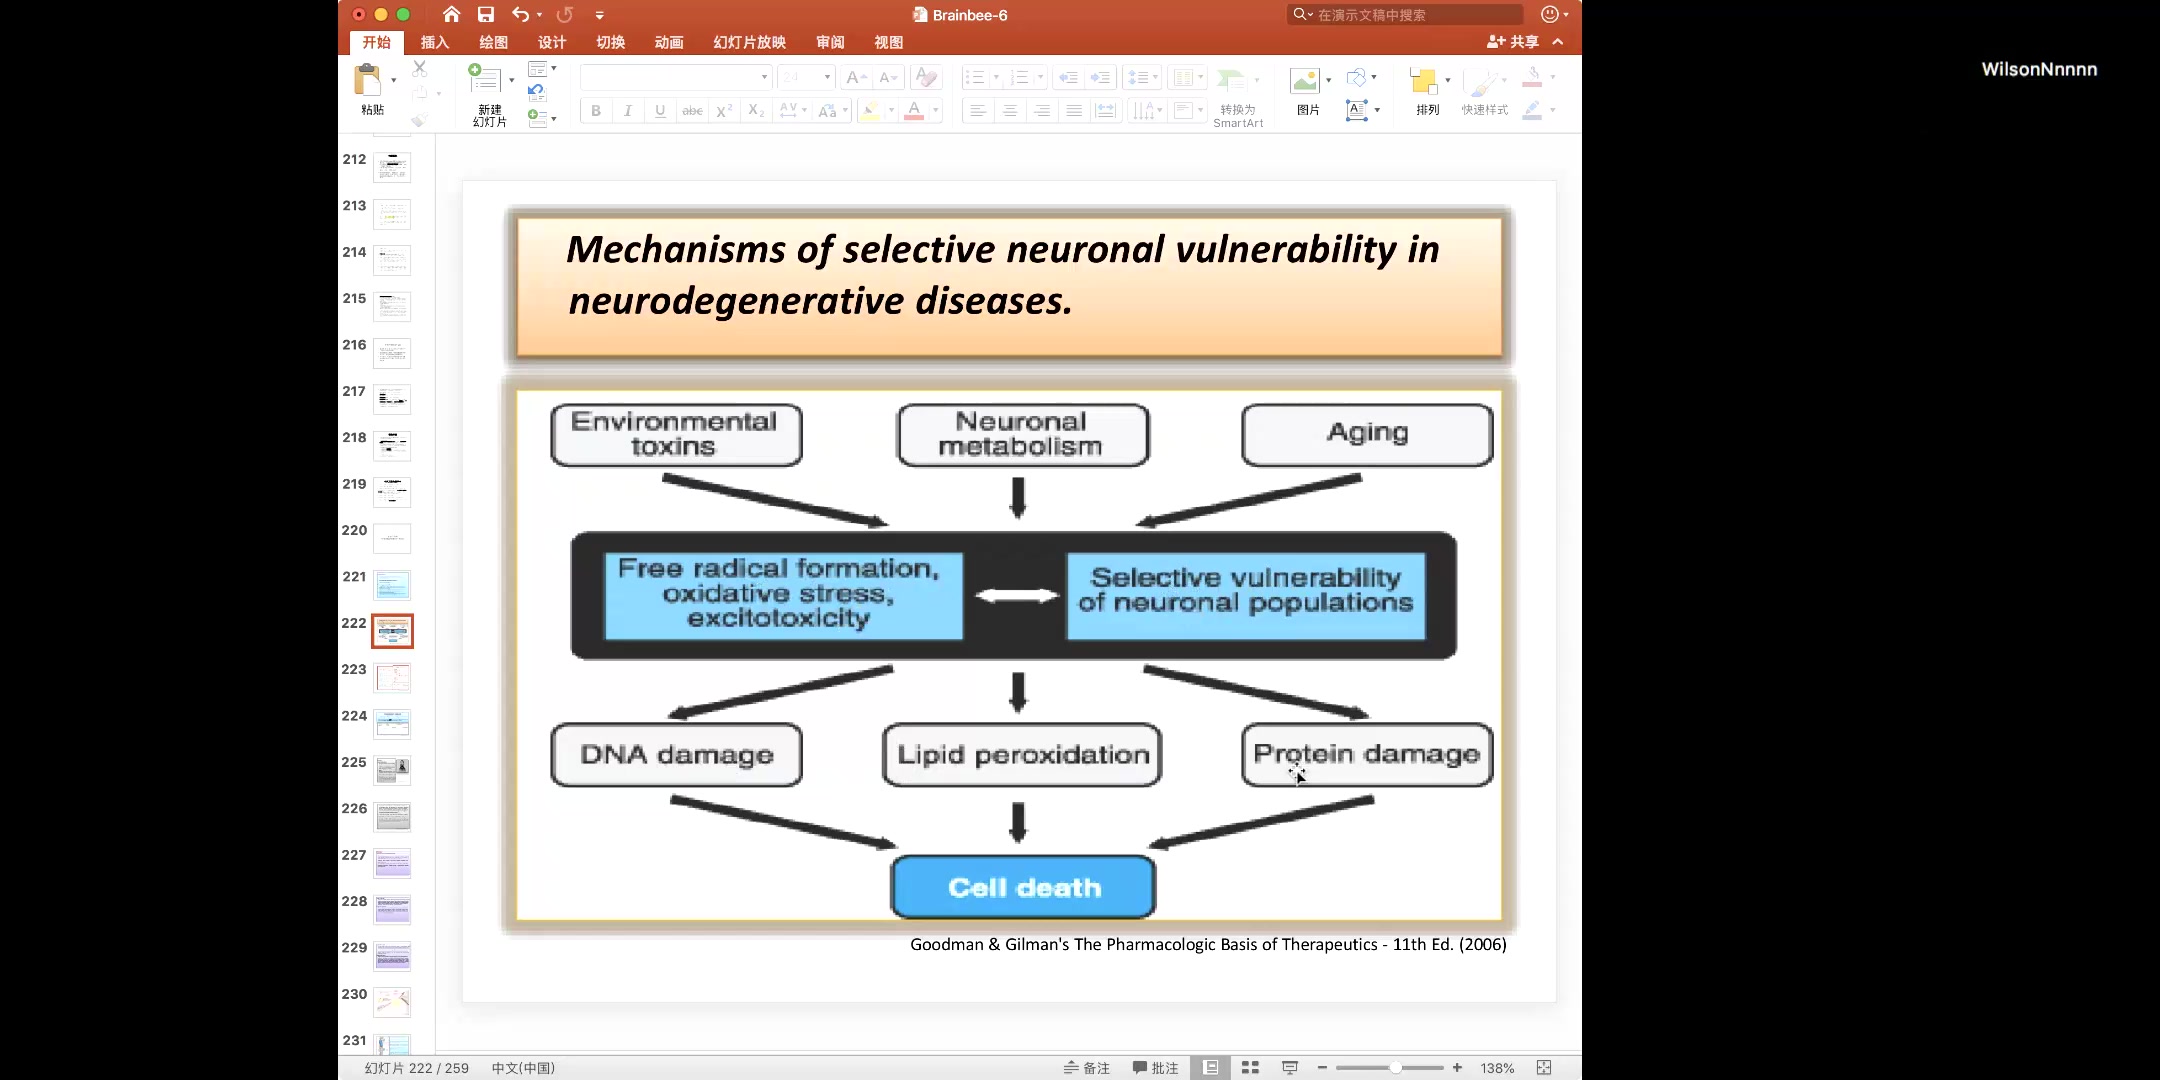The image size is (2160, 1080).
Task: Open Slide Sorter view from status bar
Action: 1250,1068
